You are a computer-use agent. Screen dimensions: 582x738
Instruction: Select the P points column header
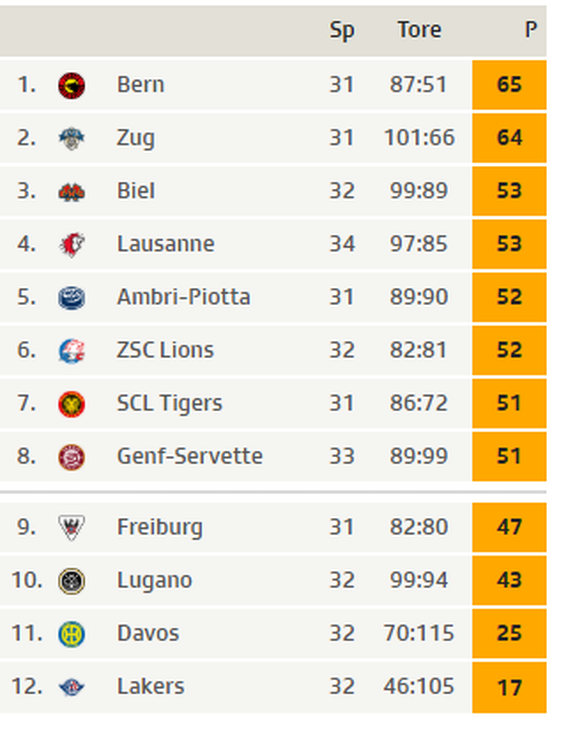tap(531, 30)
